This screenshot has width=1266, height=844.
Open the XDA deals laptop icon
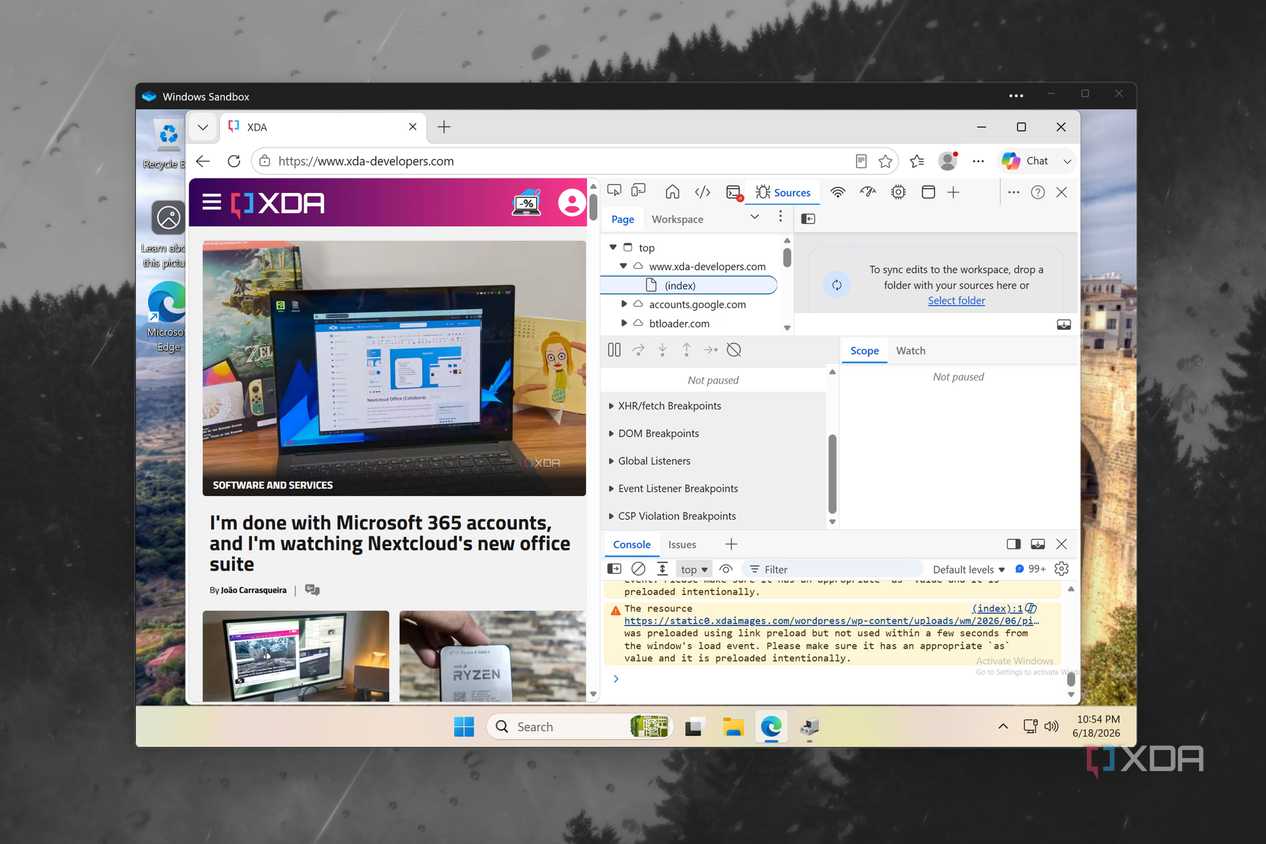(526, 203)
